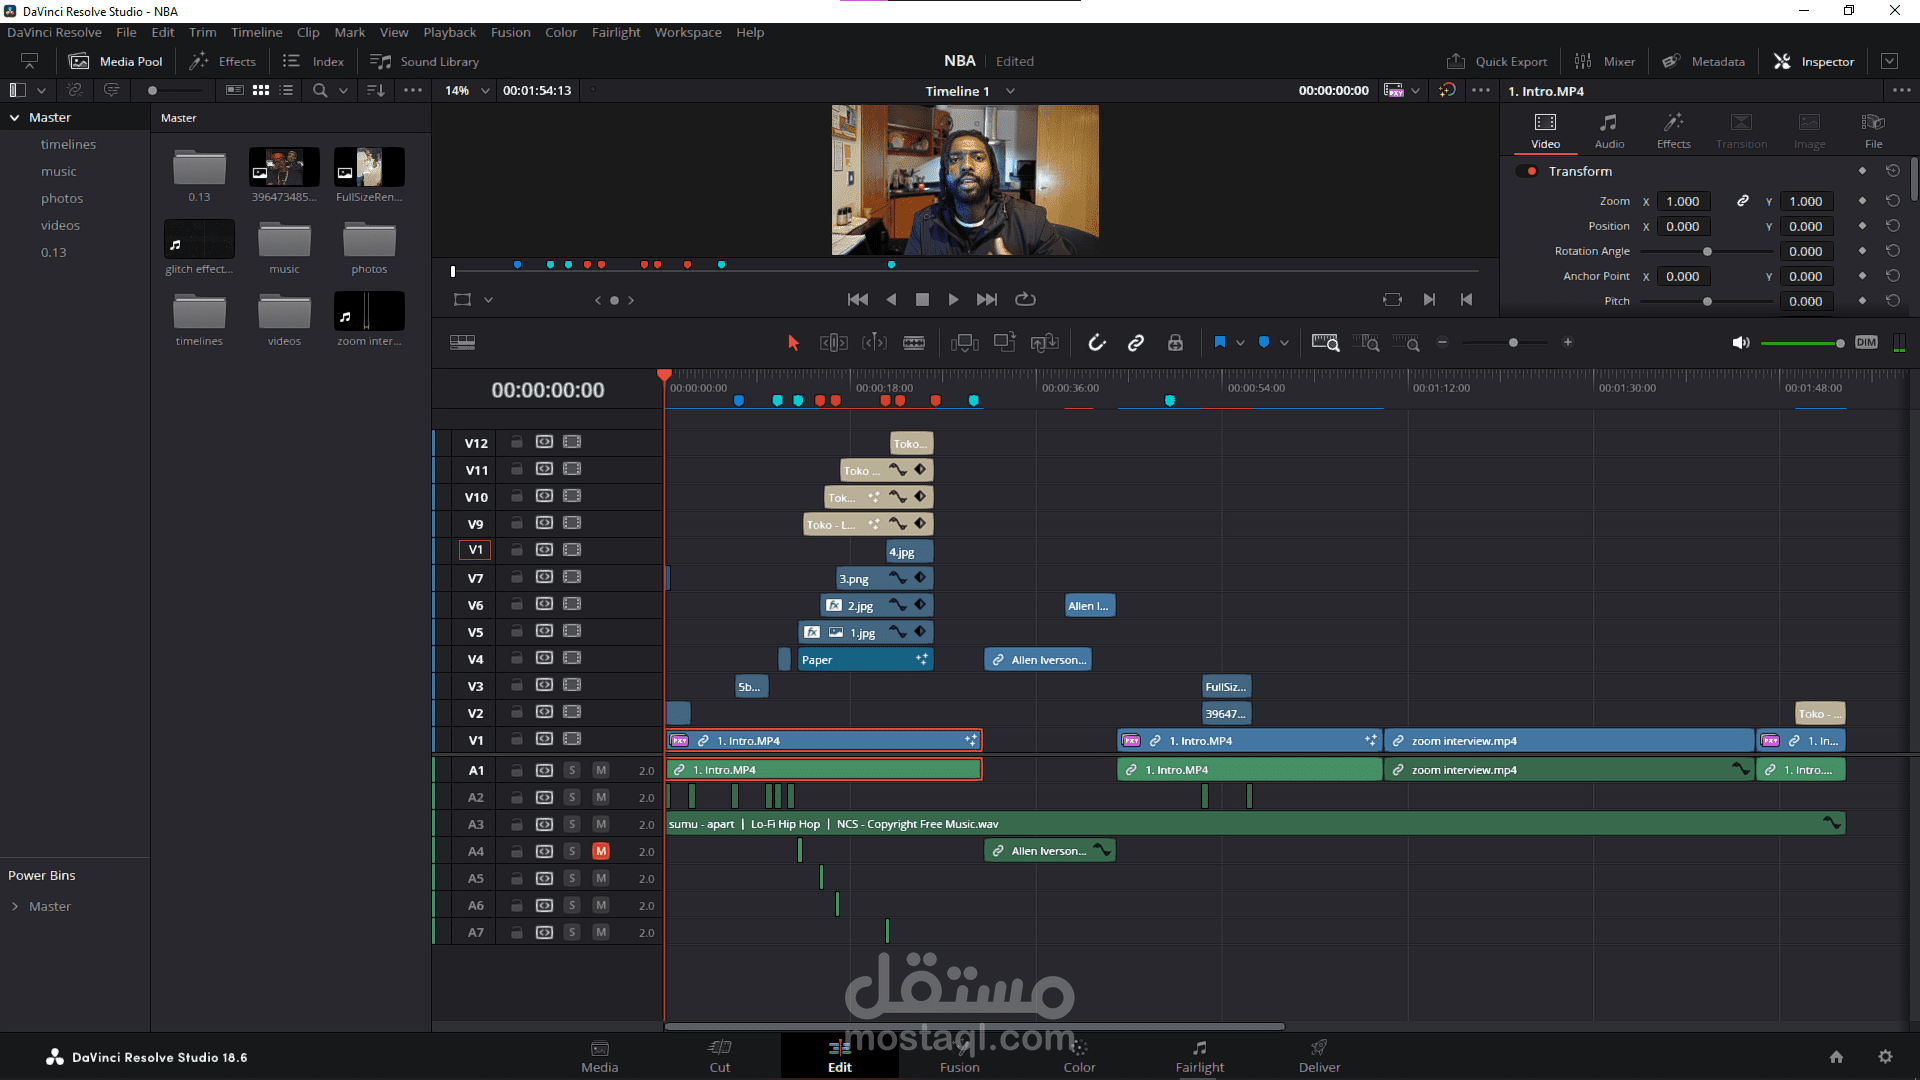Click the Quick Export button
Image resolution: width=1920 pixels, height=1080 pixels.
pyautogui.click(x=1497, y=61)
